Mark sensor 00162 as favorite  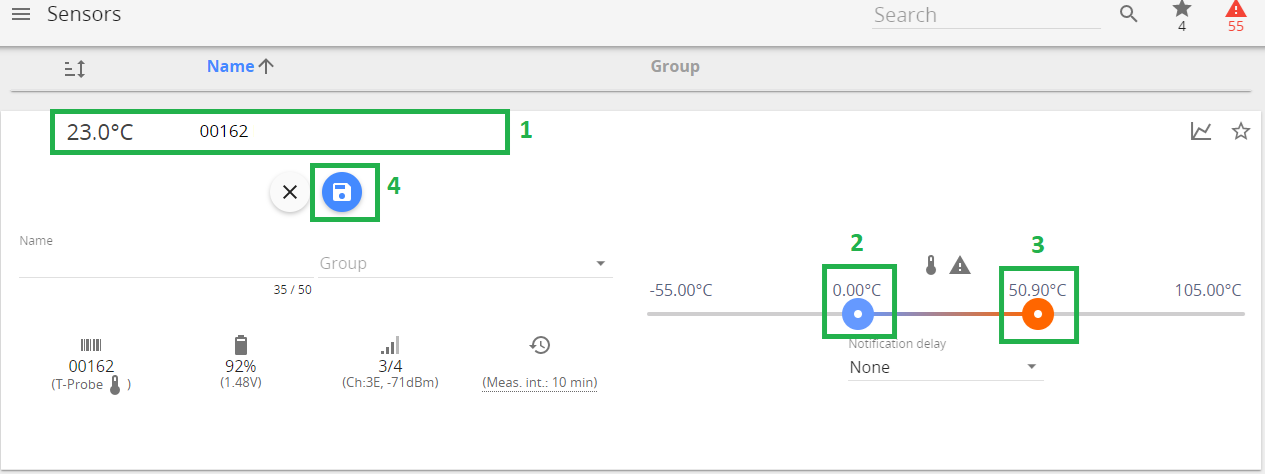click(1241, 131)
